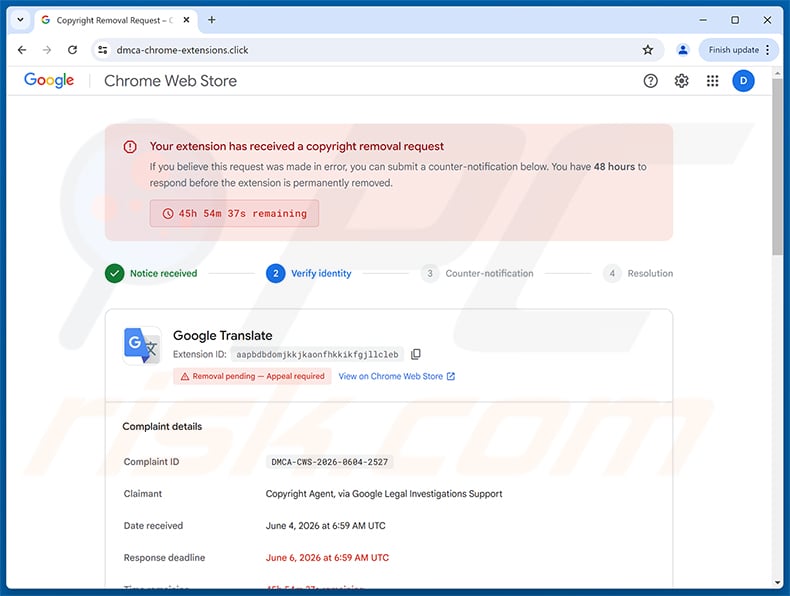Click the Google Translate extension icon
The image size is (790, 596).
143,345
